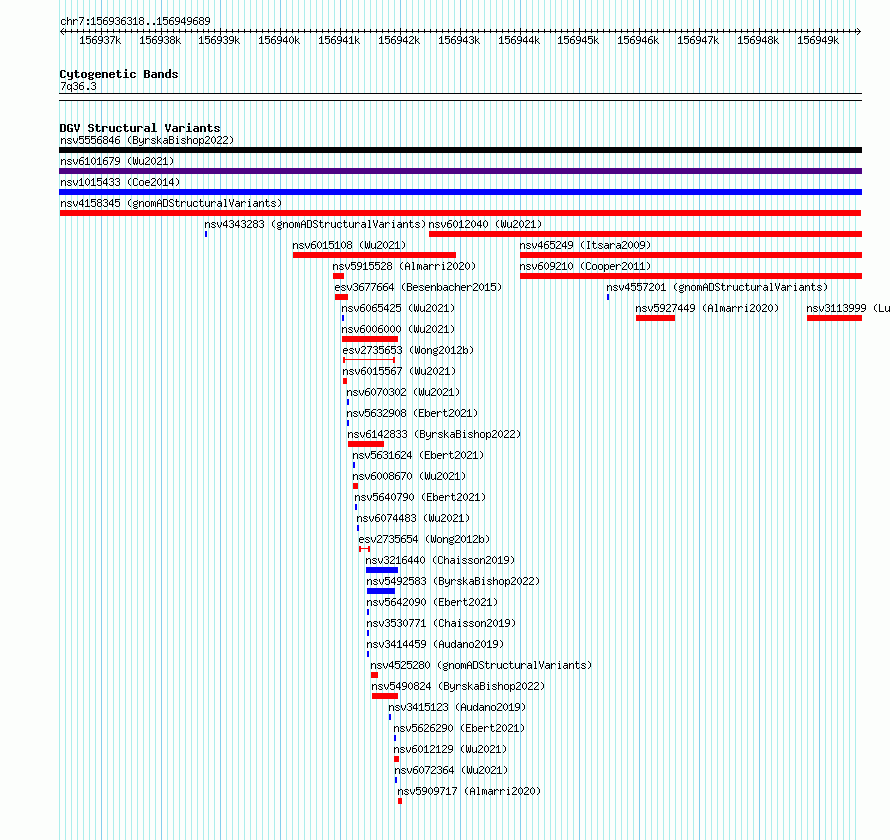The height and width of the screenshot is (840, 890).
Task: Open the nsv6012040 (Wu2021) variant label
Action: tap(485, 224)
